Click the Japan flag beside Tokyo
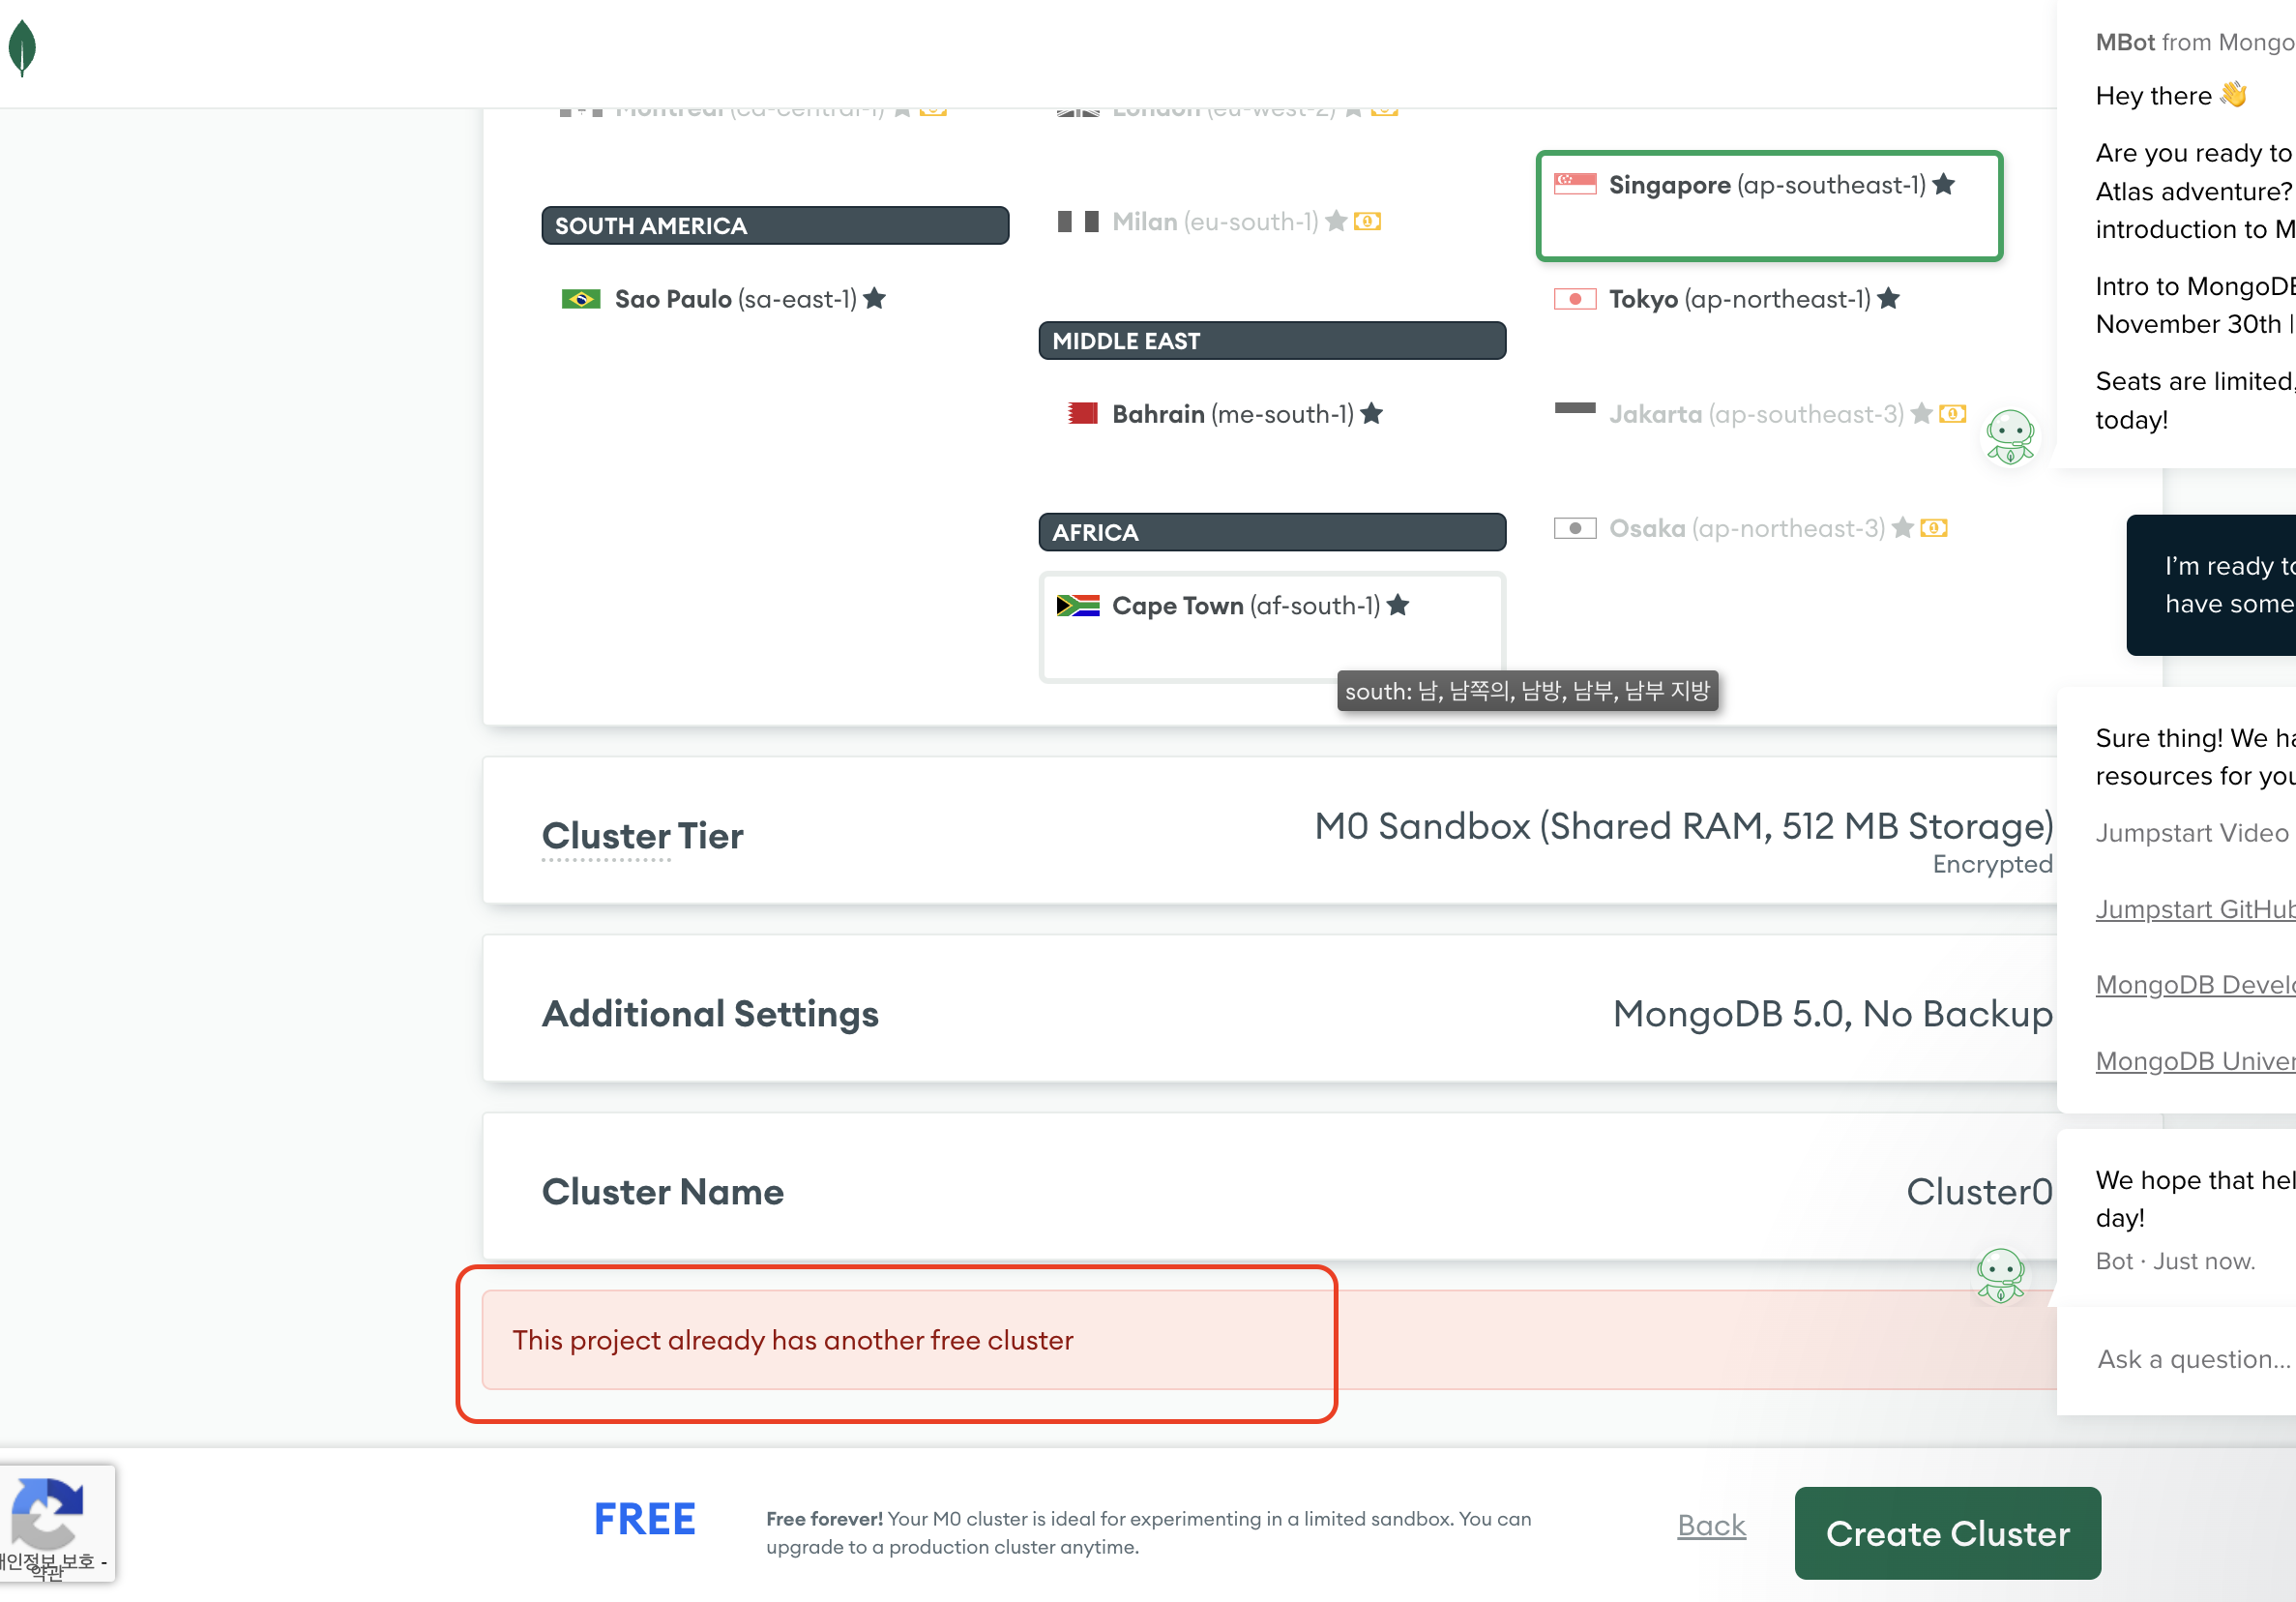 click(x=1575, y=299)
